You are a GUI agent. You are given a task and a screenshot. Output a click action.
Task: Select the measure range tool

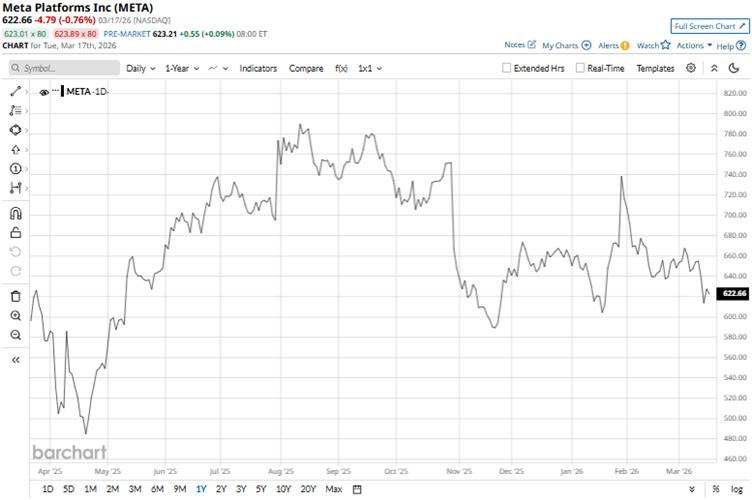coord(15,188)
